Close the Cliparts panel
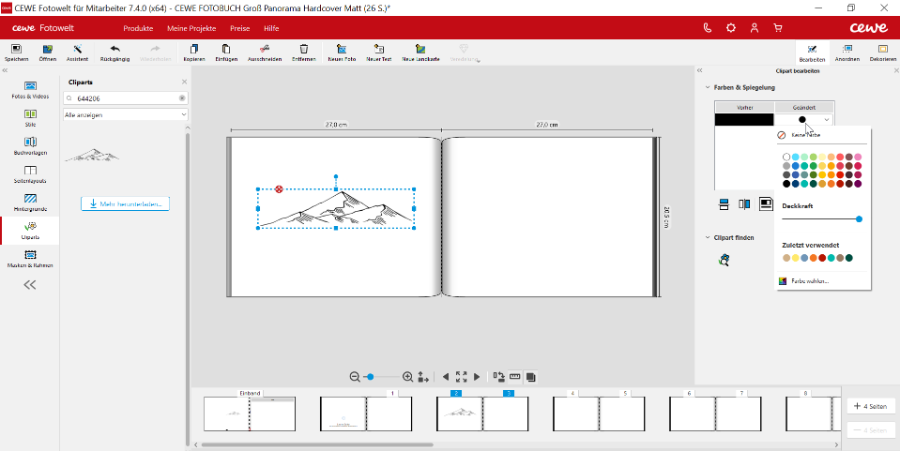This screenshot has height=451, width=900. click(184, 82)
